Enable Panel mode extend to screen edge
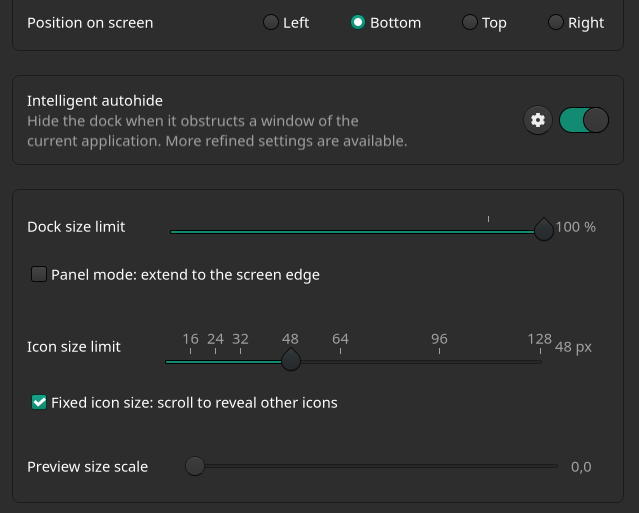This screenshot has height=513, width=639. [39, 274]
